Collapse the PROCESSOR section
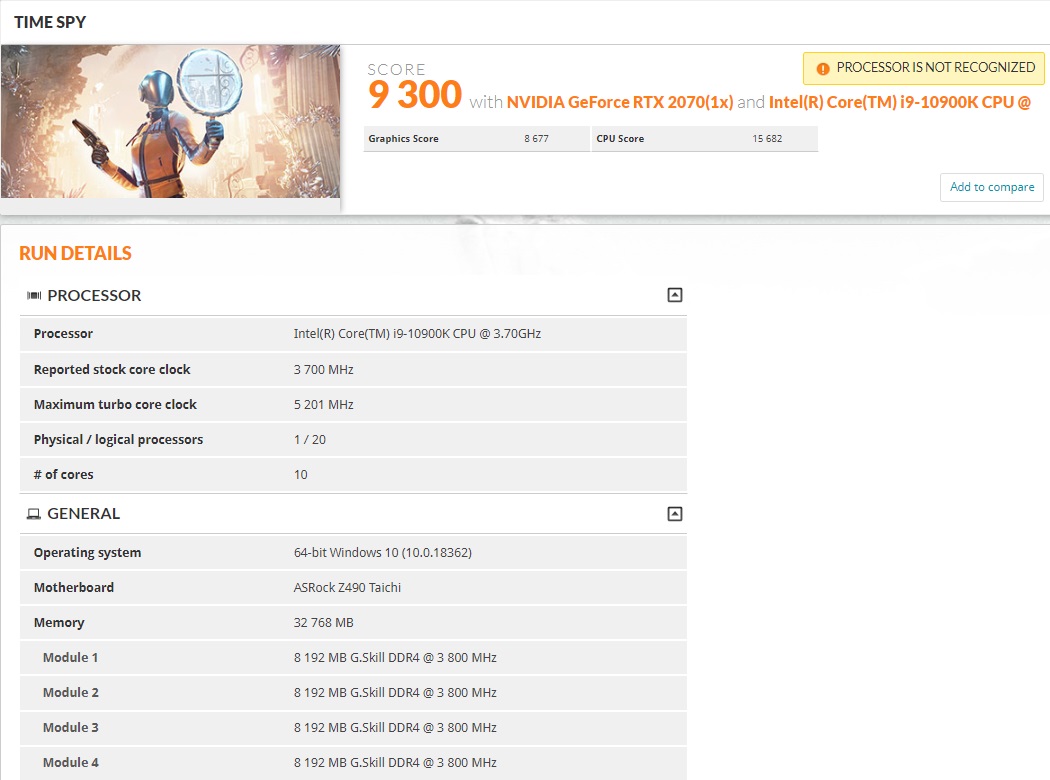This screenshot has width=1050, height=780. pos(674,295)
